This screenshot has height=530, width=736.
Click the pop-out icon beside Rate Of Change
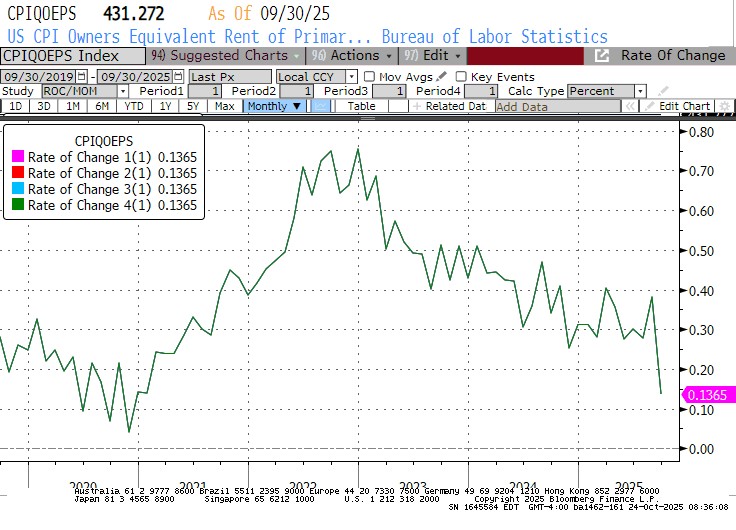click(x=602, y=56)
